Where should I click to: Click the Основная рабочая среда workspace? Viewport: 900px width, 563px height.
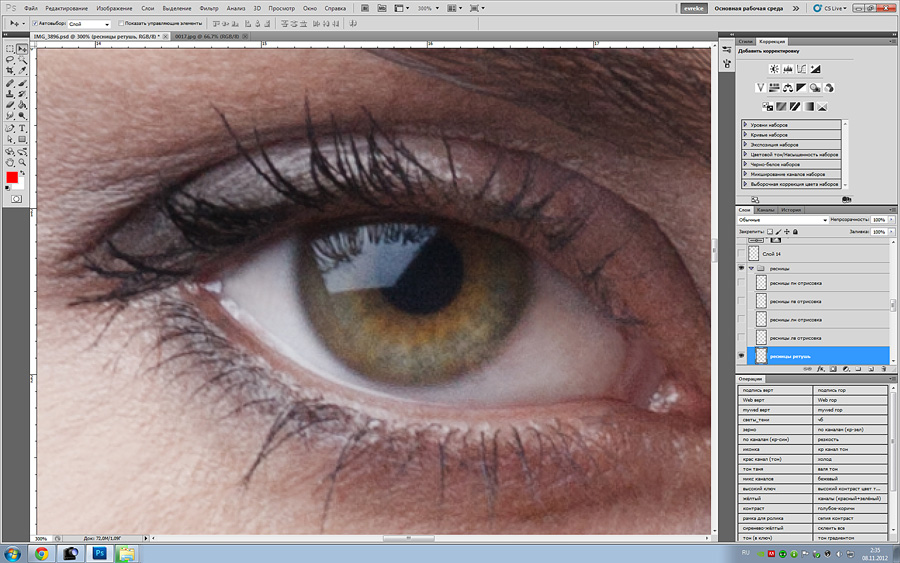pos(748,8)
